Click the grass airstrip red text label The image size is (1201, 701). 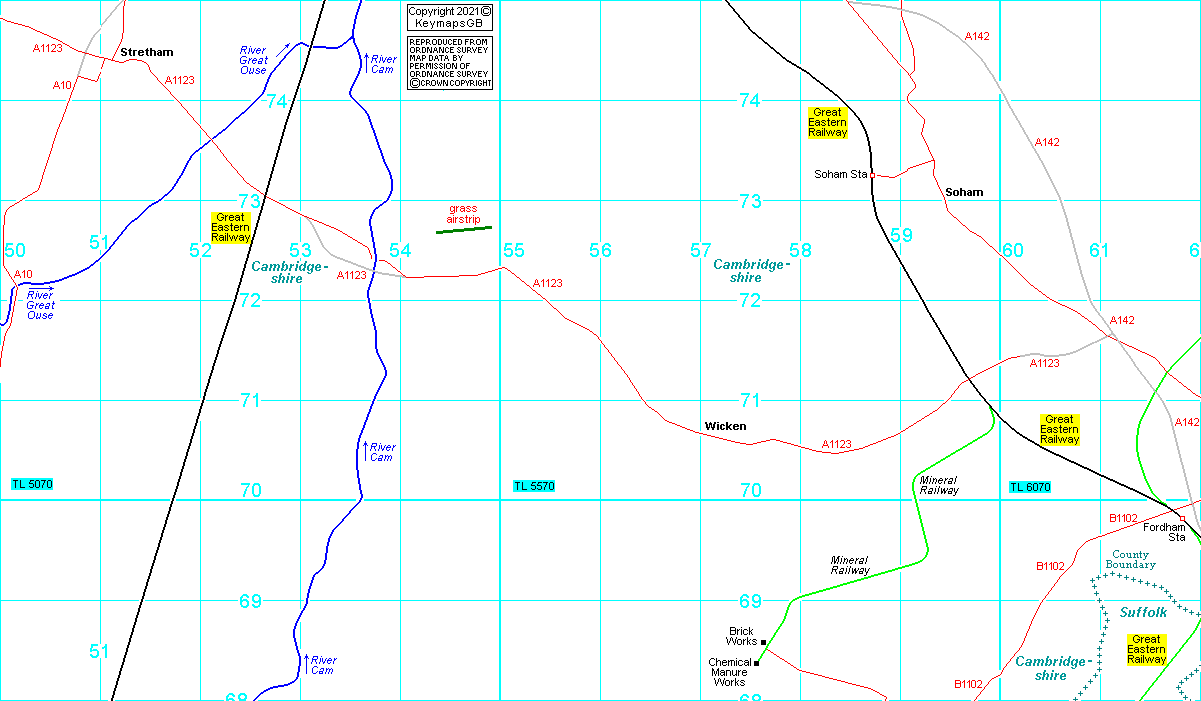point(463,213)
